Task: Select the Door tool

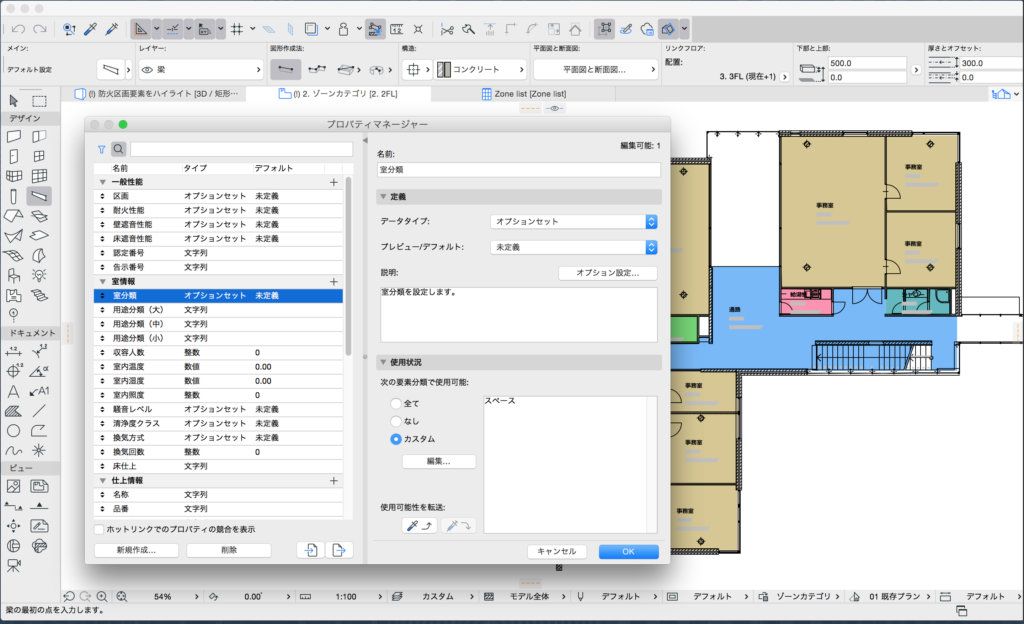Action: (x=14, y=156)
